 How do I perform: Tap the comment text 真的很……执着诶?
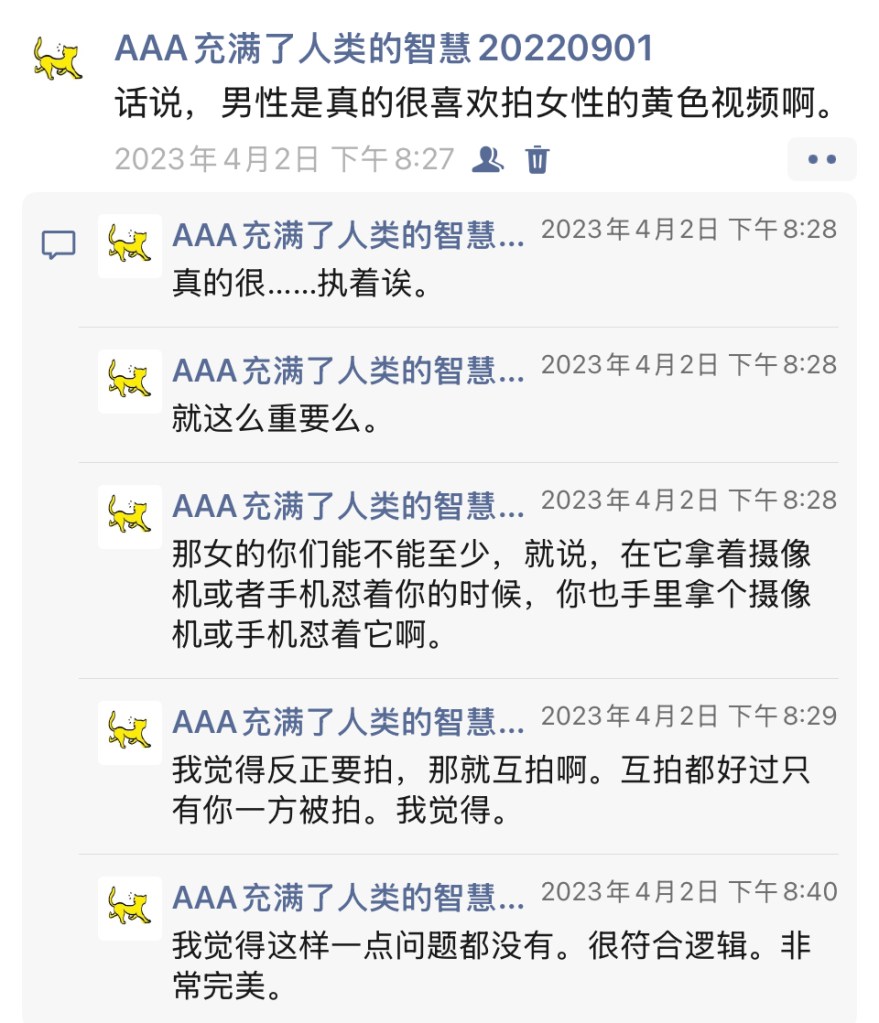300,283
